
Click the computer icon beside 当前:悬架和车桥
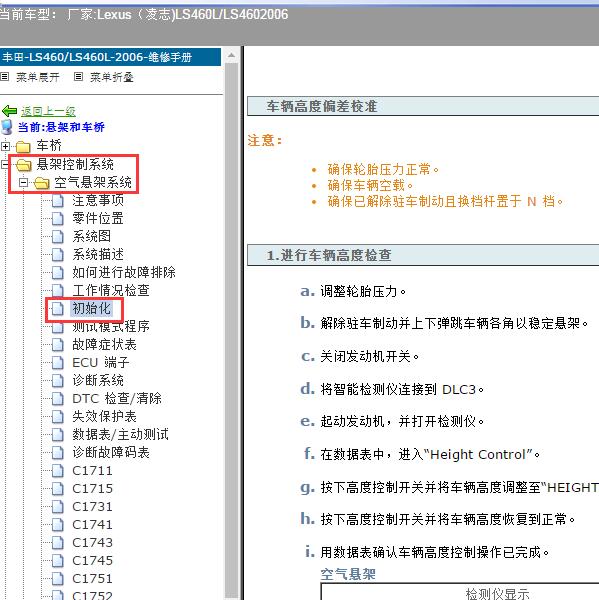7,127
